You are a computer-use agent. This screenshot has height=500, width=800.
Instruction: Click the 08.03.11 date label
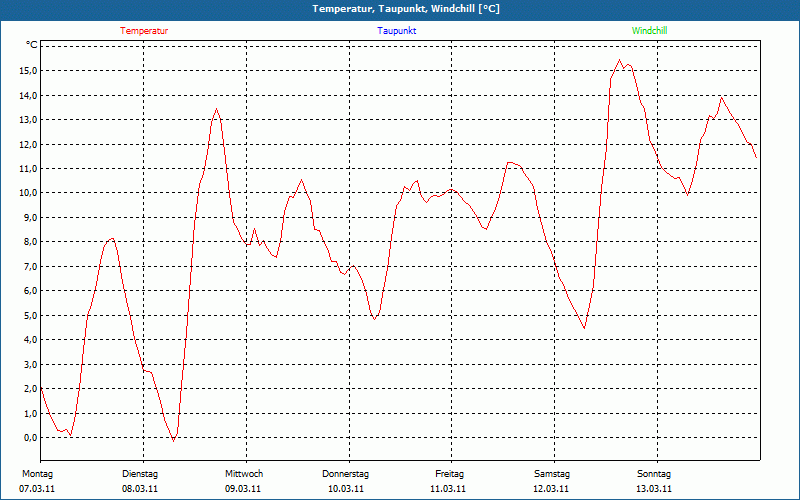click(x=140, y=489)
